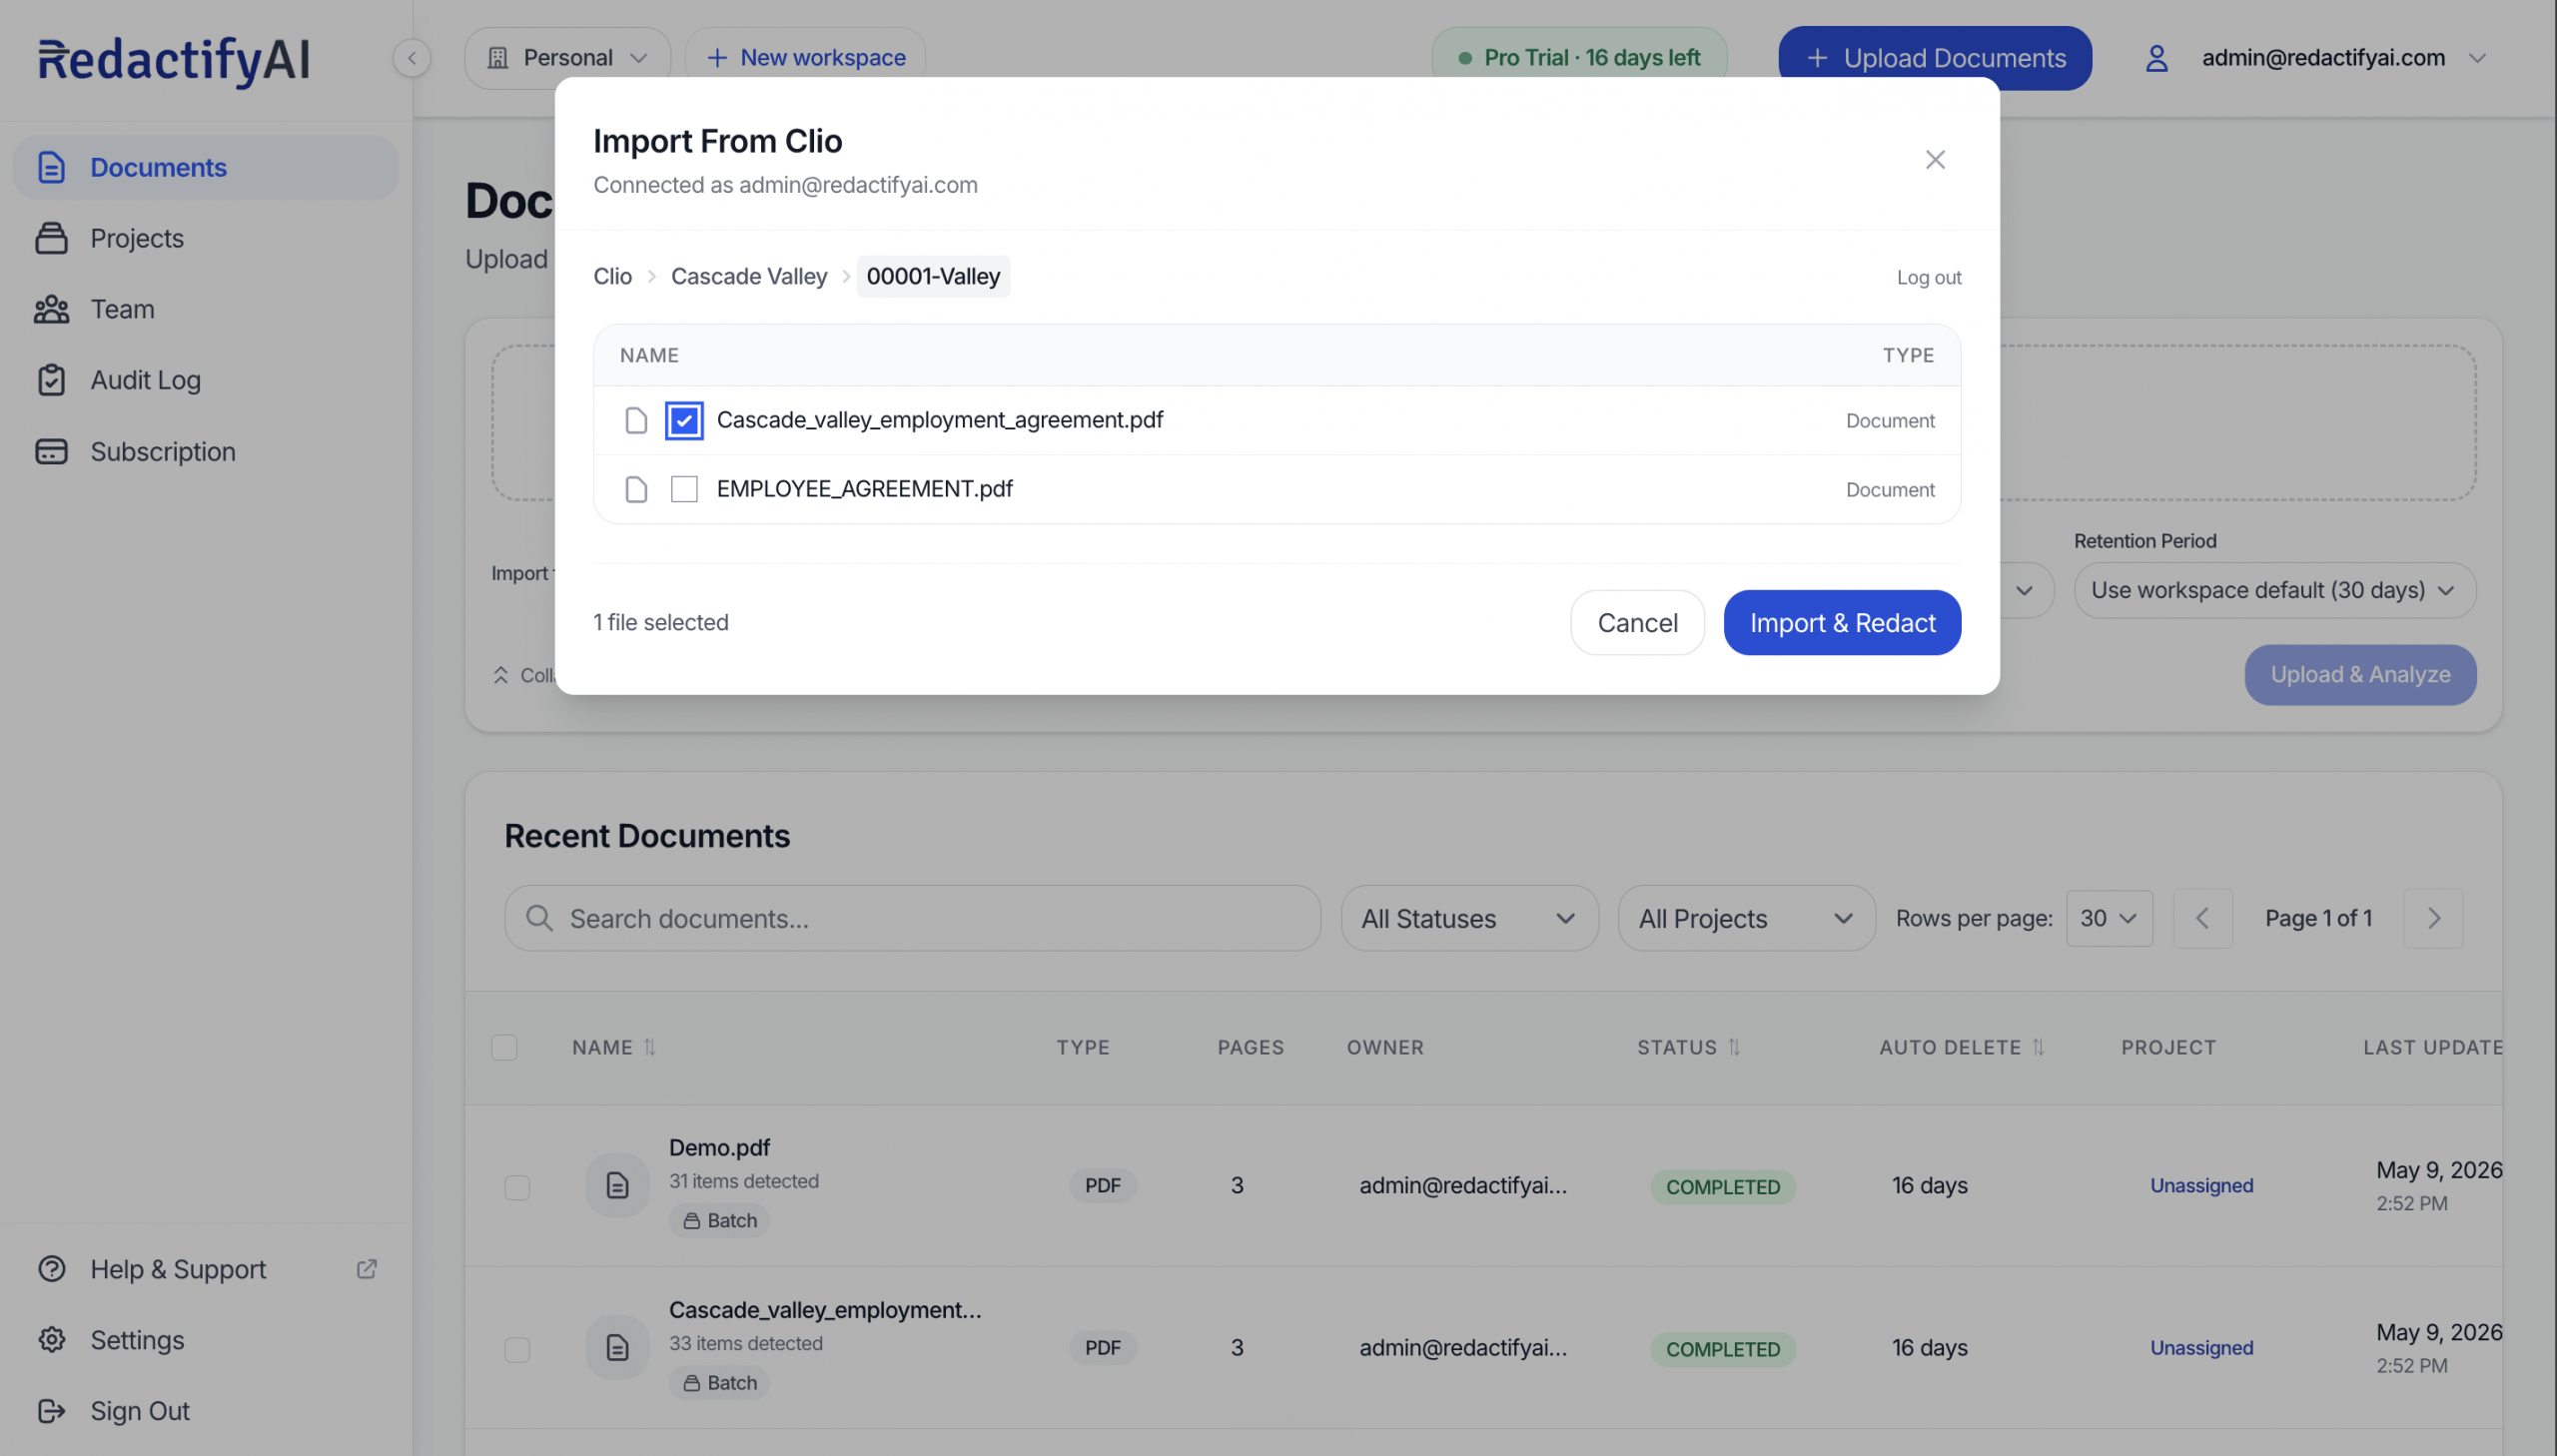Sort documents by Auto Delete

point(1961,1047)
